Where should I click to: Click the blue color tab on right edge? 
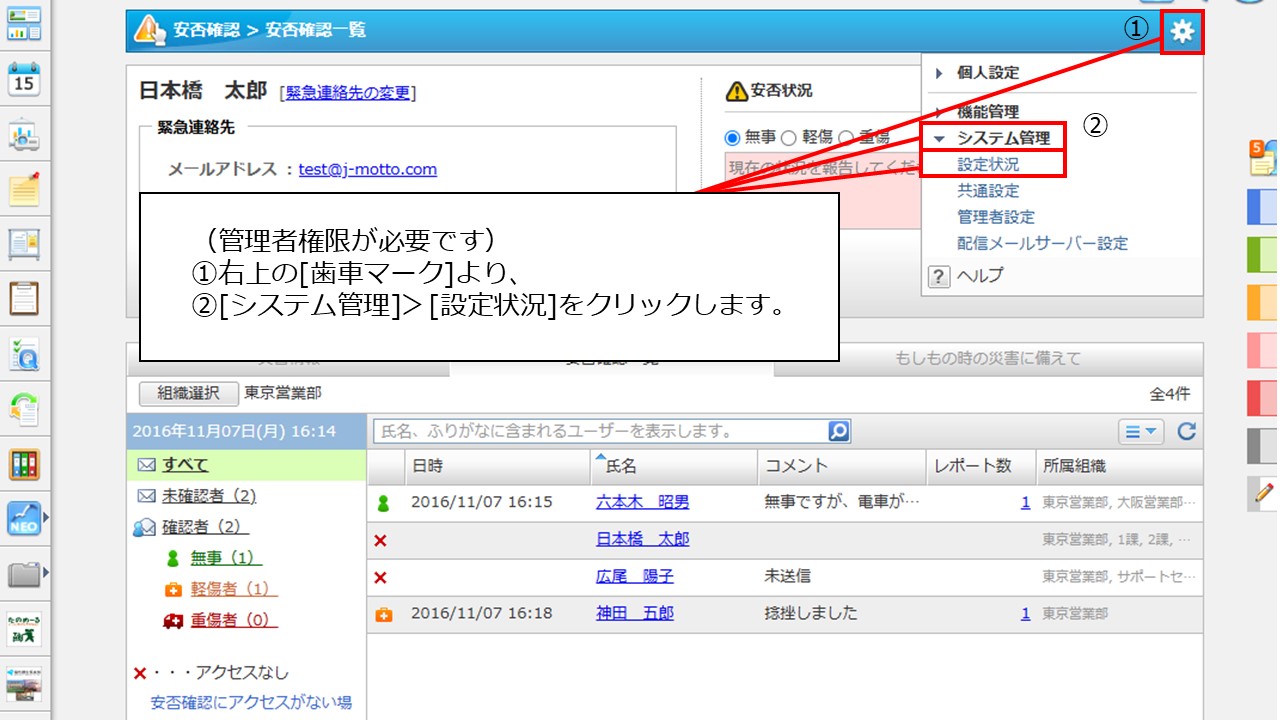[x=1263, y=206]
